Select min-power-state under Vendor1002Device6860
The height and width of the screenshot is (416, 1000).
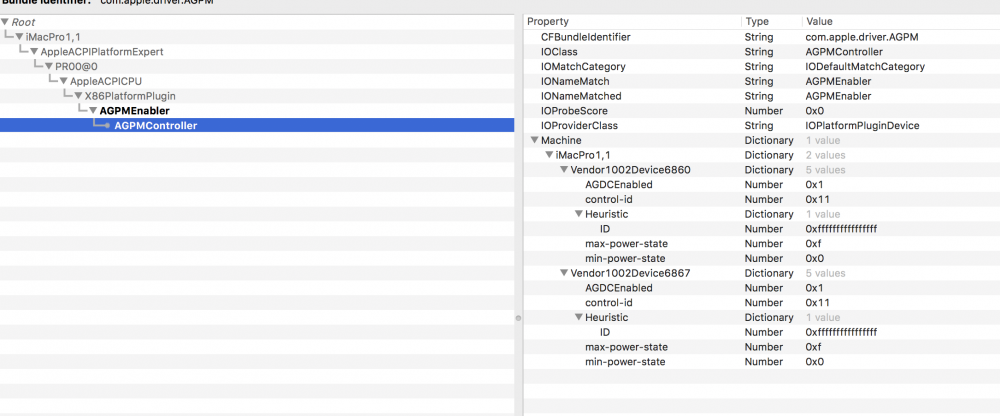pos(762,258)
